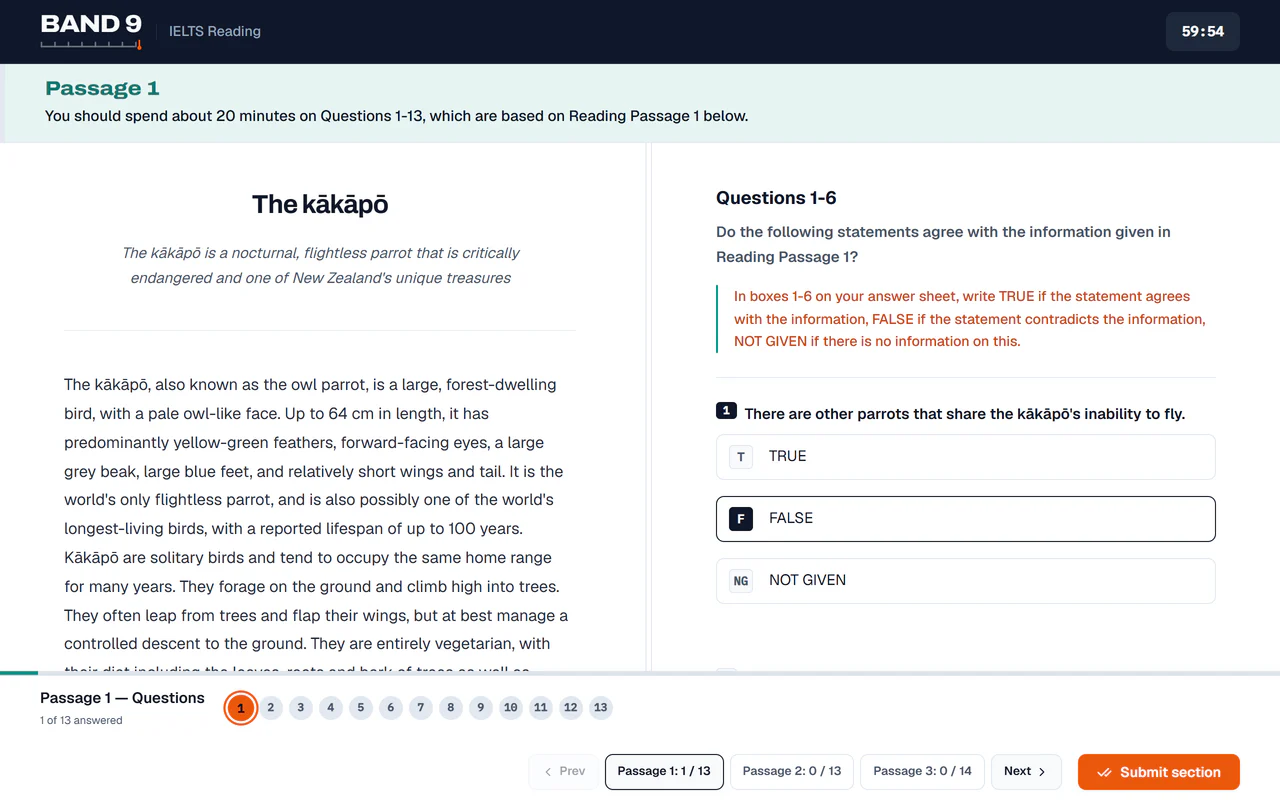Click the question 1 number badge

727,411
